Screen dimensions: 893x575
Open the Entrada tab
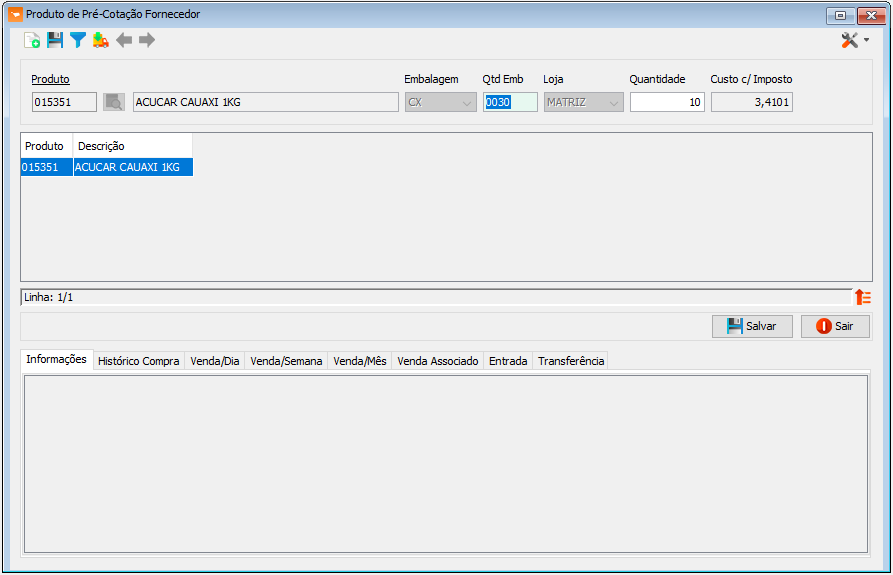[x=508, y=361]
